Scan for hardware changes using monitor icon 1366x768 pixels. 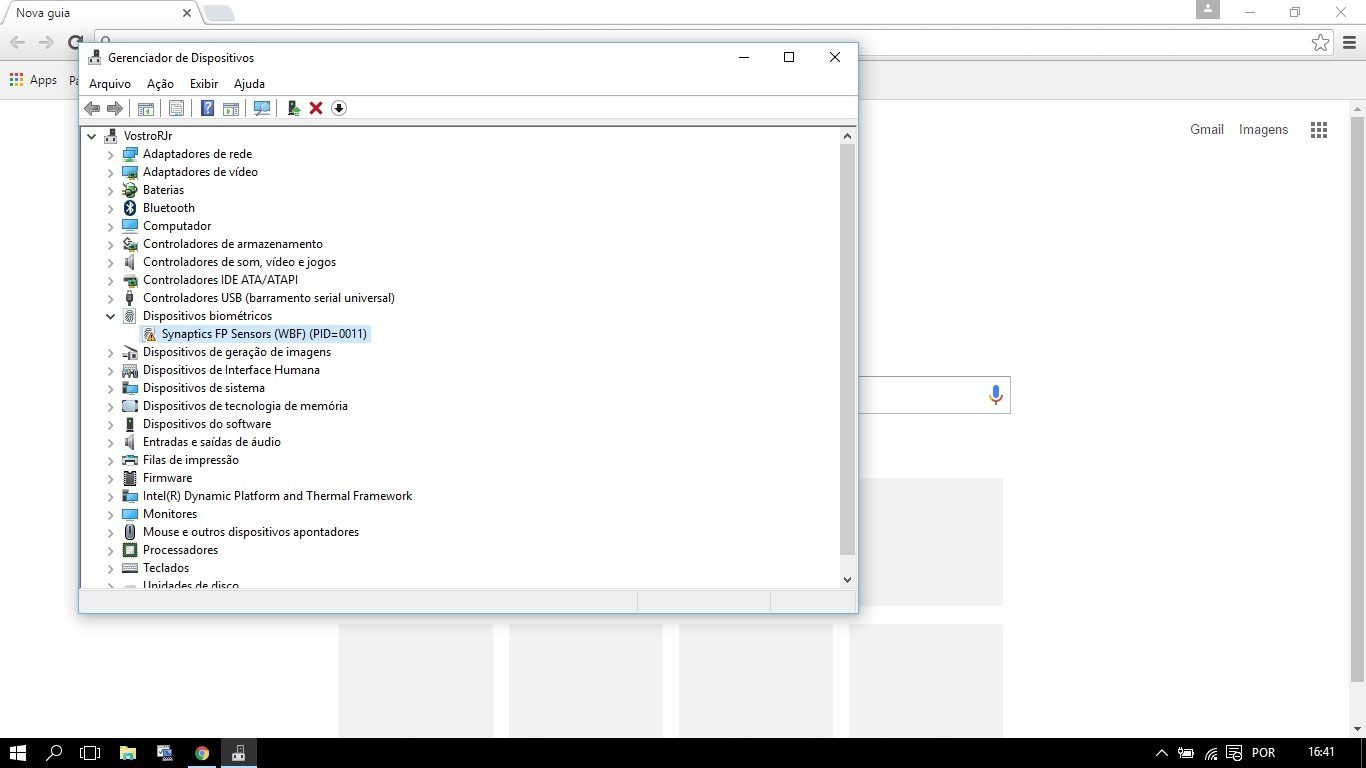point(262,108)
